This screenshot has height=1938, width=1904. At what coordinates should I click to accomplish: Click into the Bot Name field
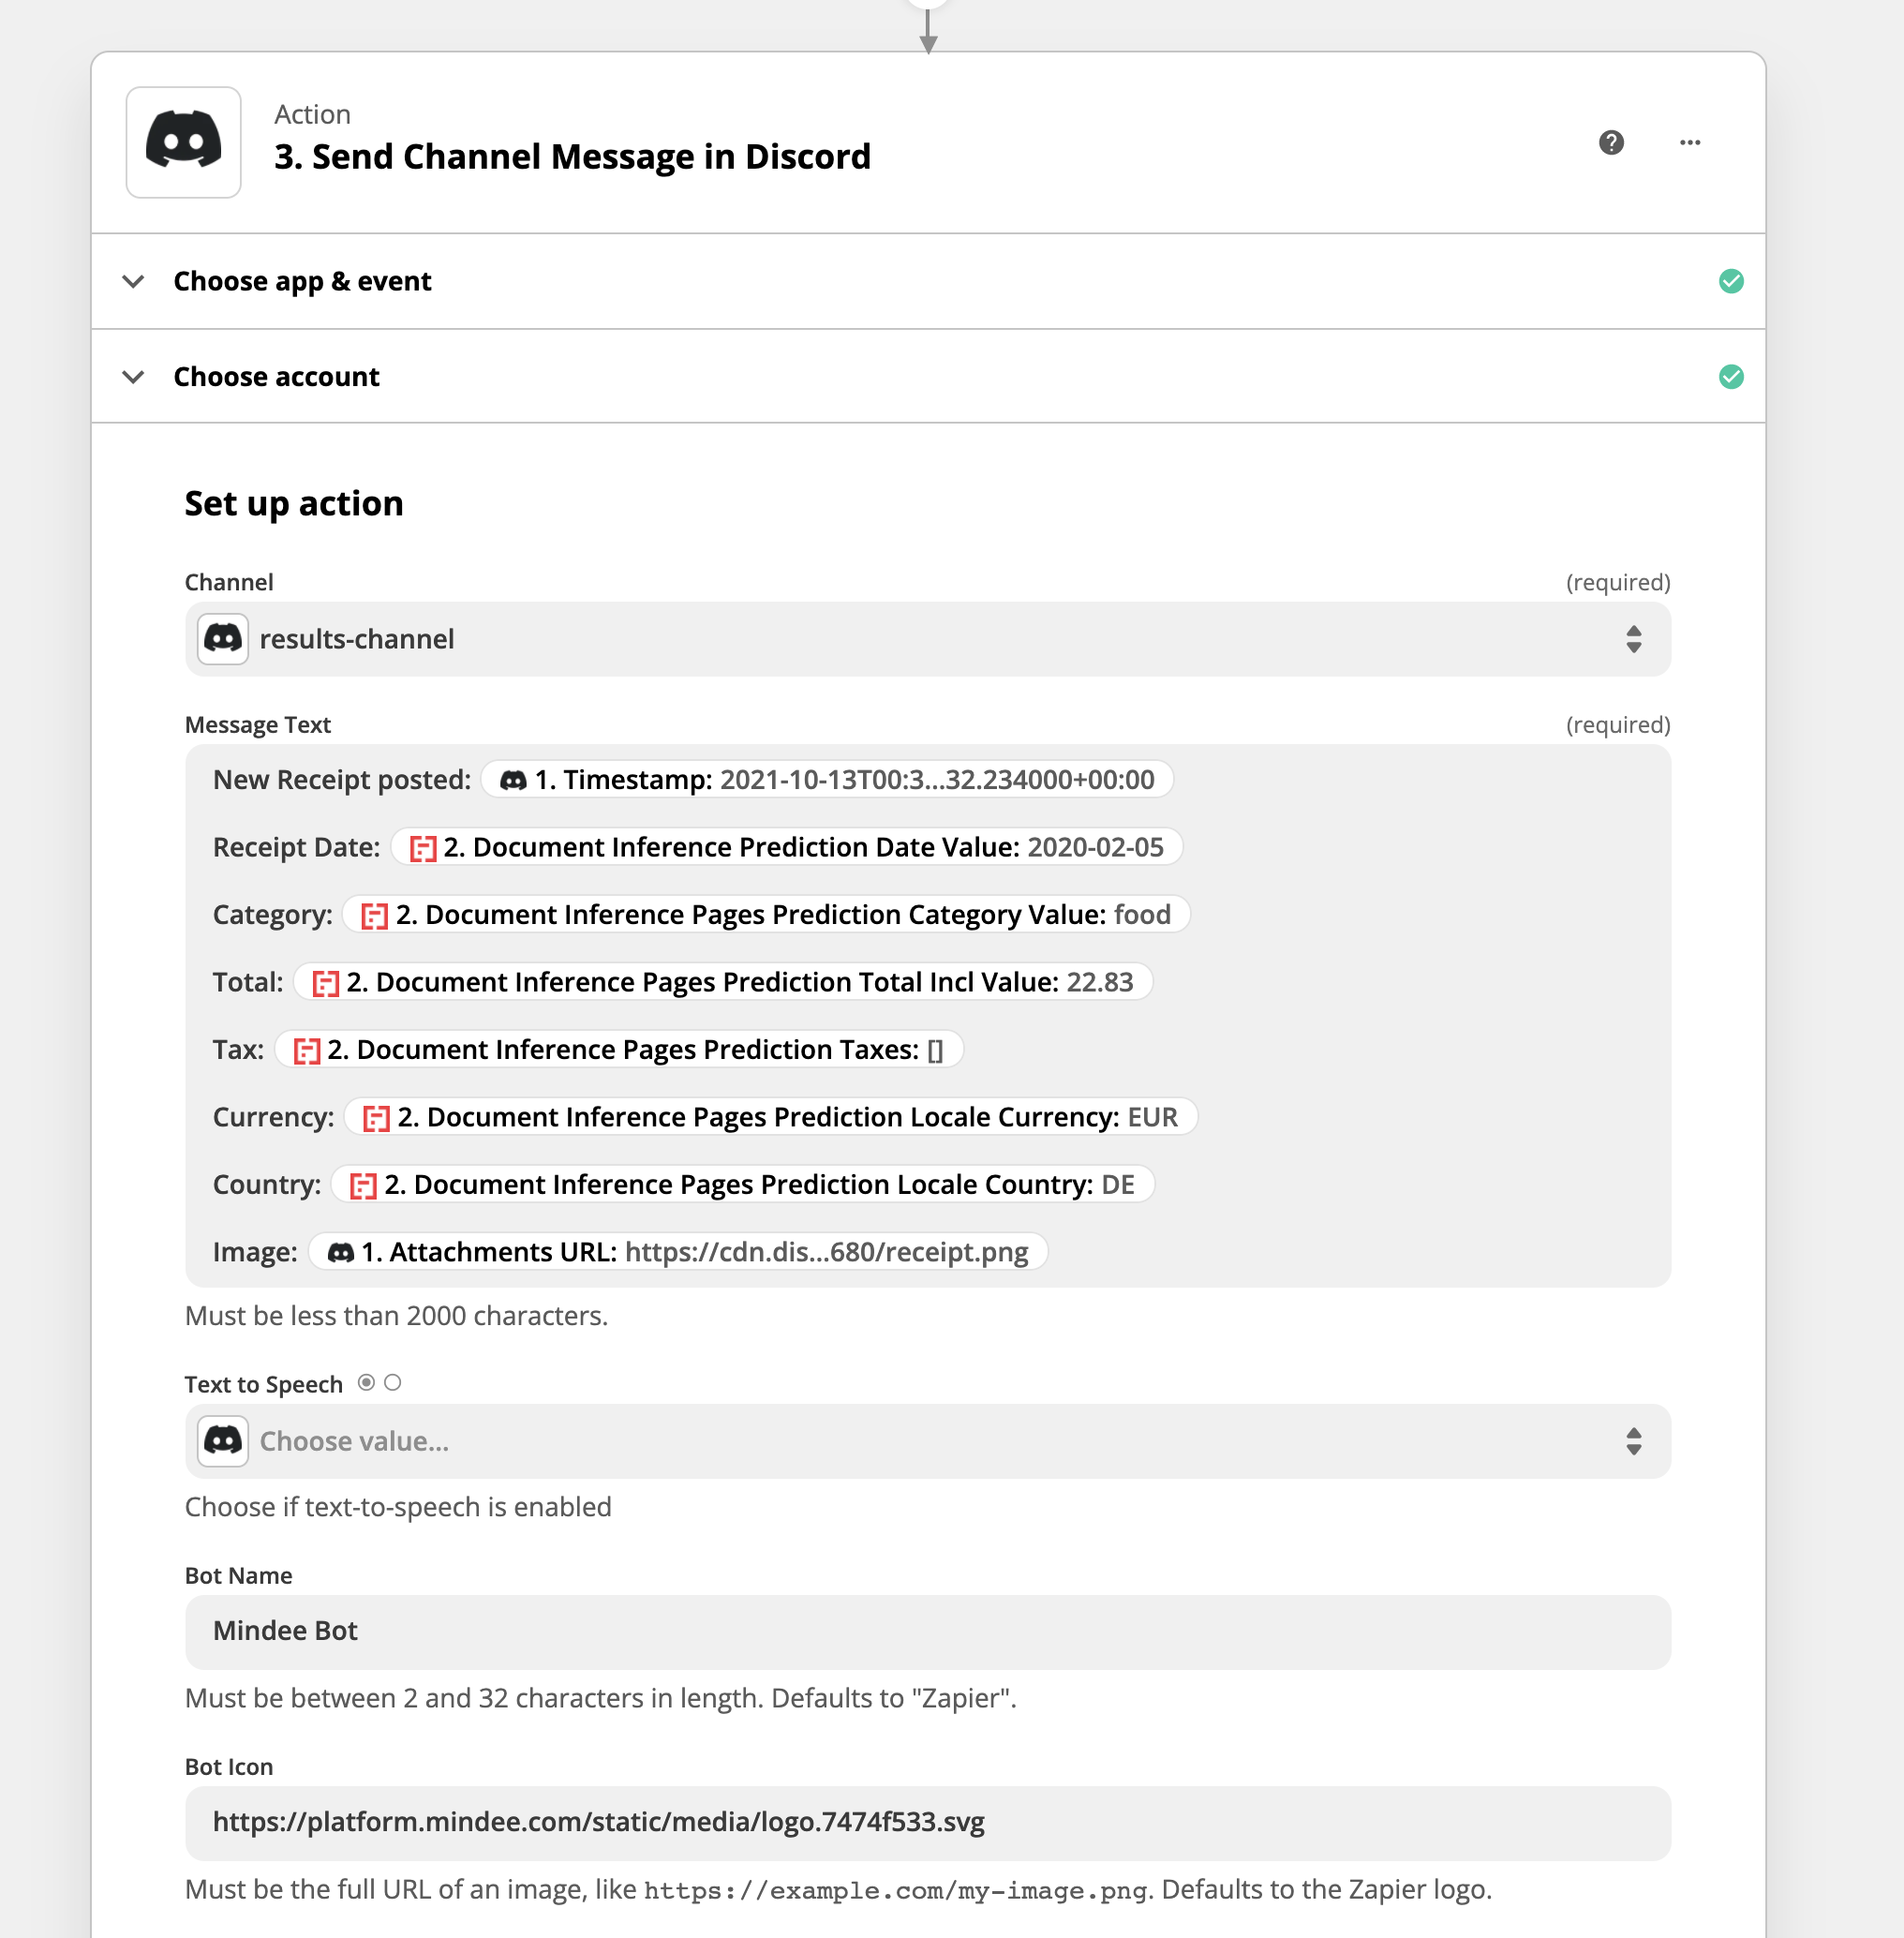point(927,1631)
